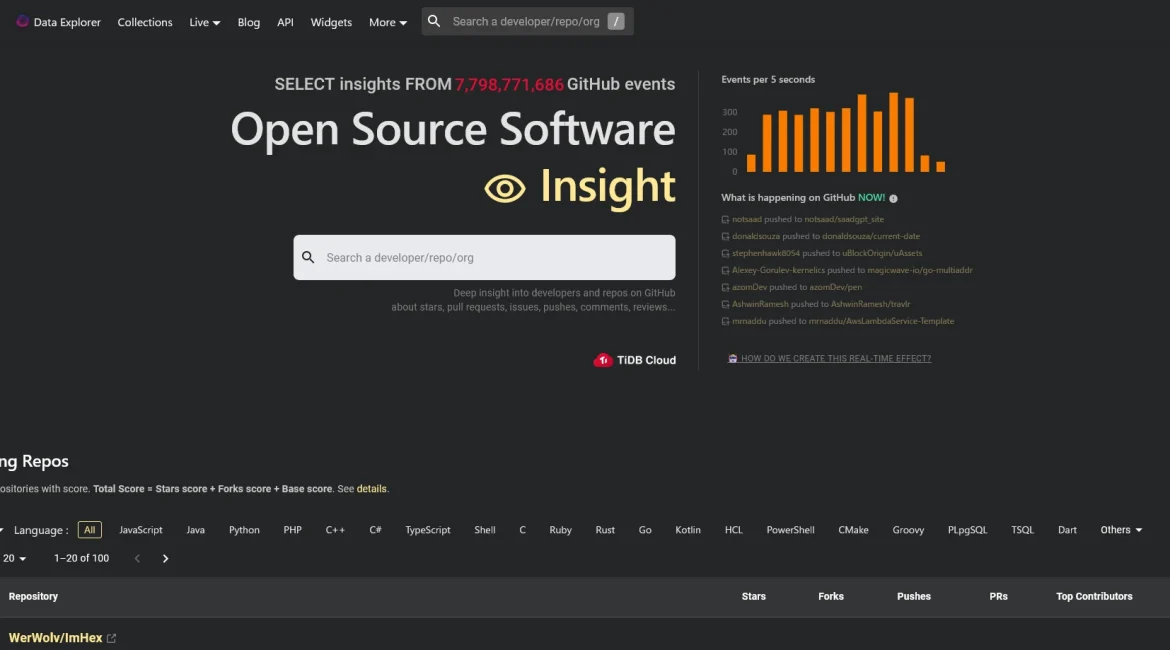Filter trending repos by Shell
Image resolution: width=1170 pixels, height=650 pixels.
click(485, 530)
